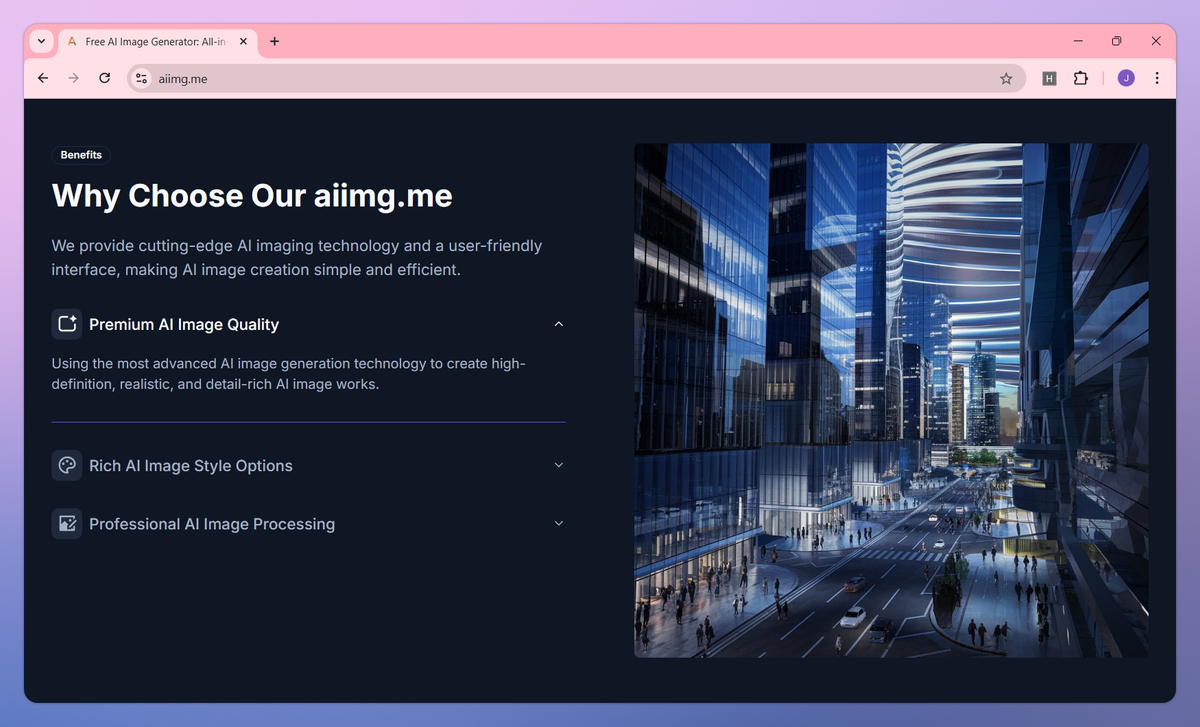Viewport: 1200px width, 727px height.
Task: Select the palette icon beside Rich AI Image Style Options
Action: tap(67, 465)
